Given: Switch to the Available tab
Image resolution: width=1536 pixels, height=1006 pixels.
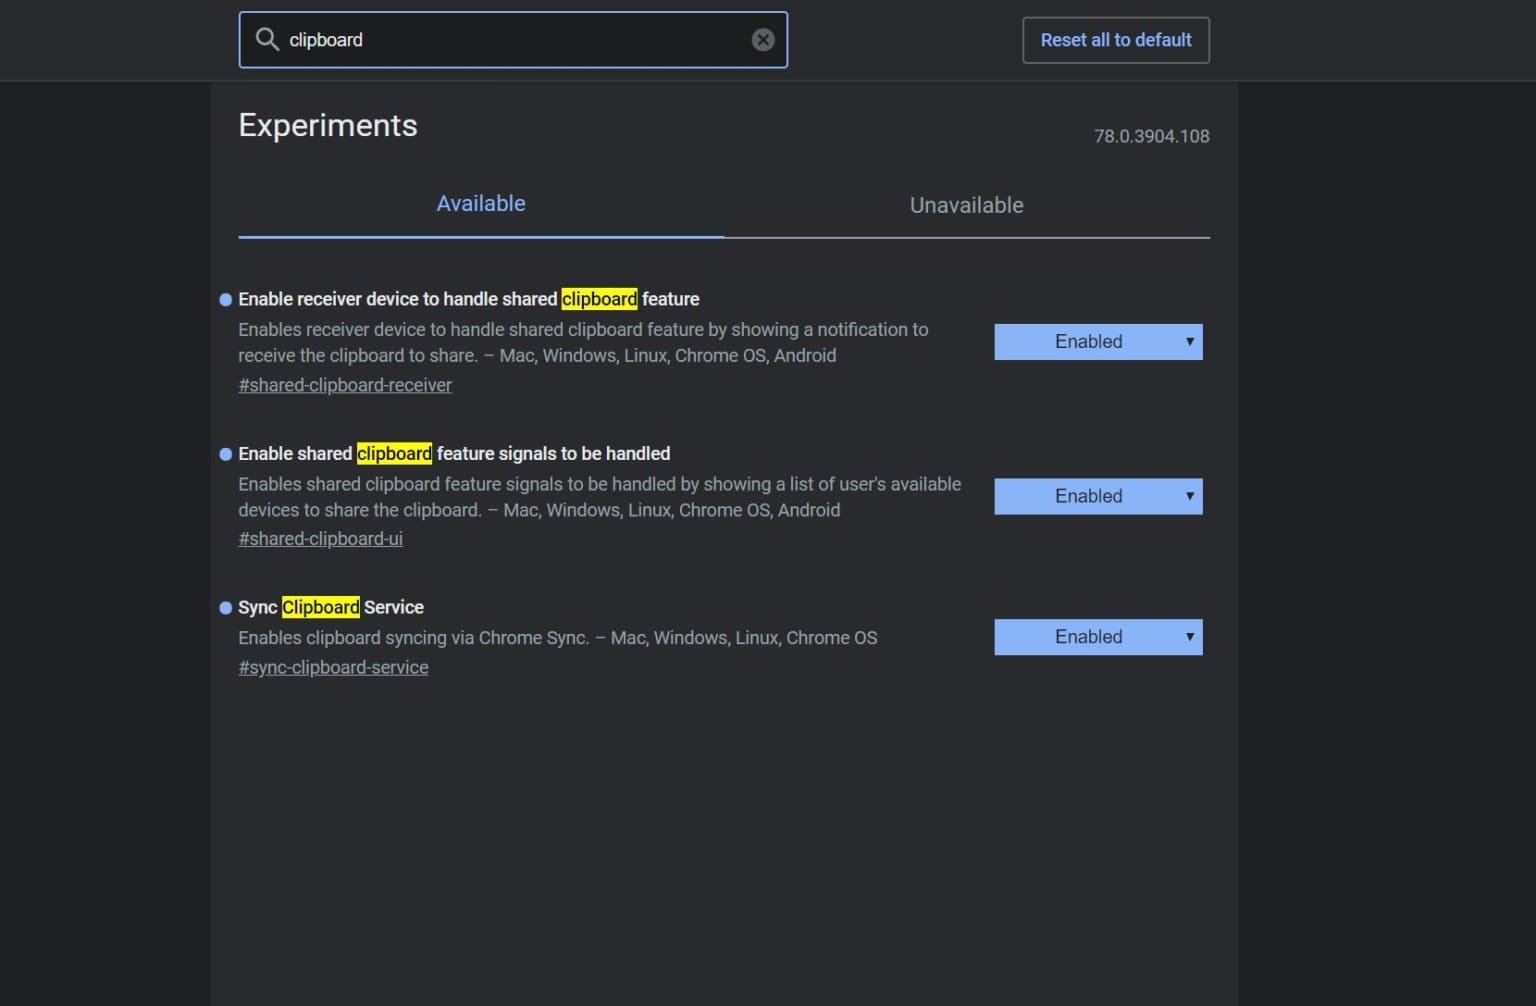Looking at the screenshot, I should pos(480,204).
